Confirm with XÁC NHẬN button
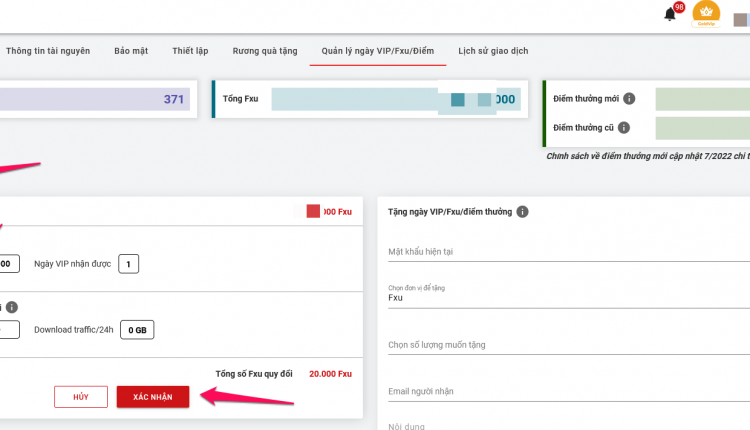 [153, 397]
